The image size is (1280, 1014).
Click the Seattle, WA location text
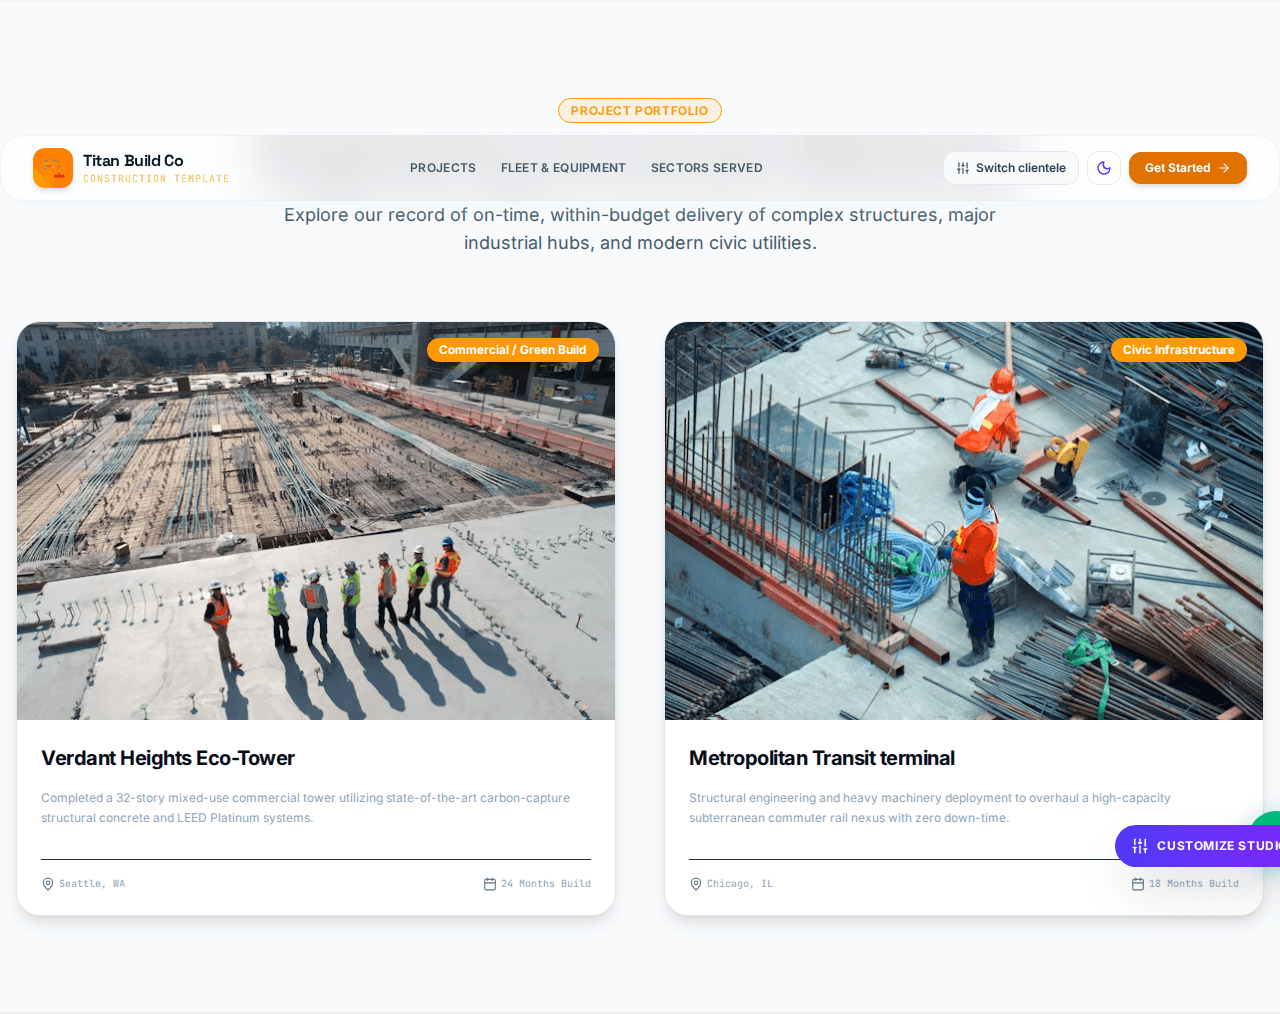coord(92,884)
